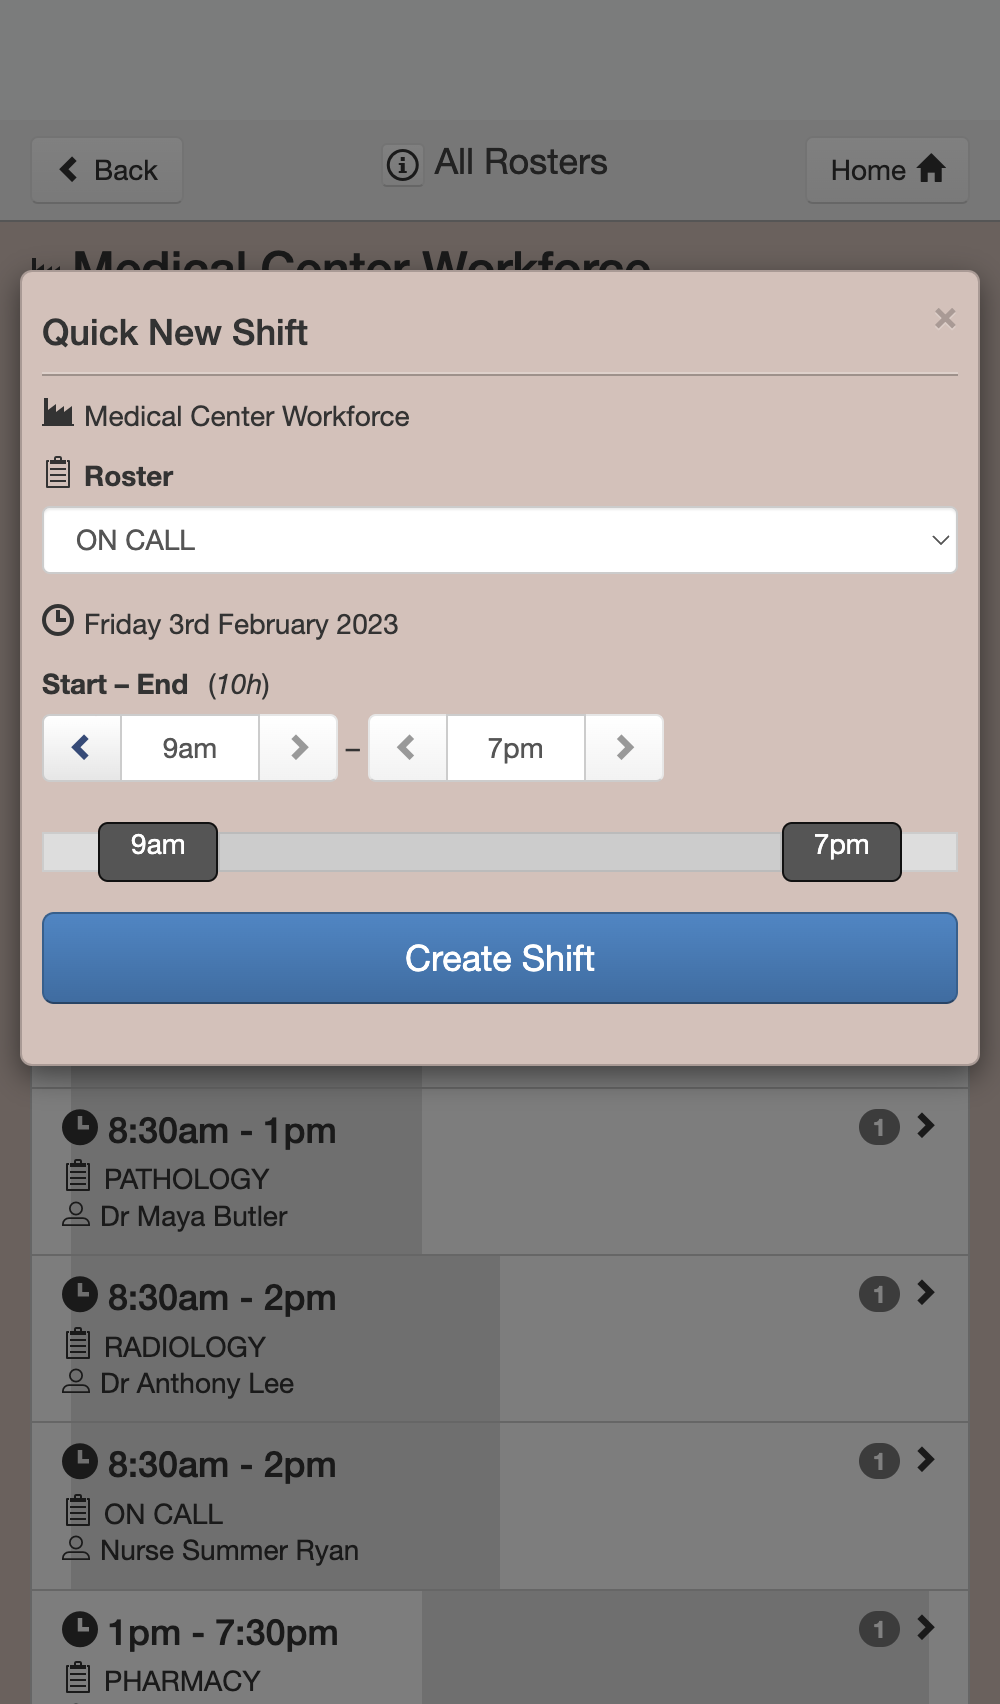Click the info icon beside All Rosters
The image size is (1000, 1704).
tap(403, 164)
